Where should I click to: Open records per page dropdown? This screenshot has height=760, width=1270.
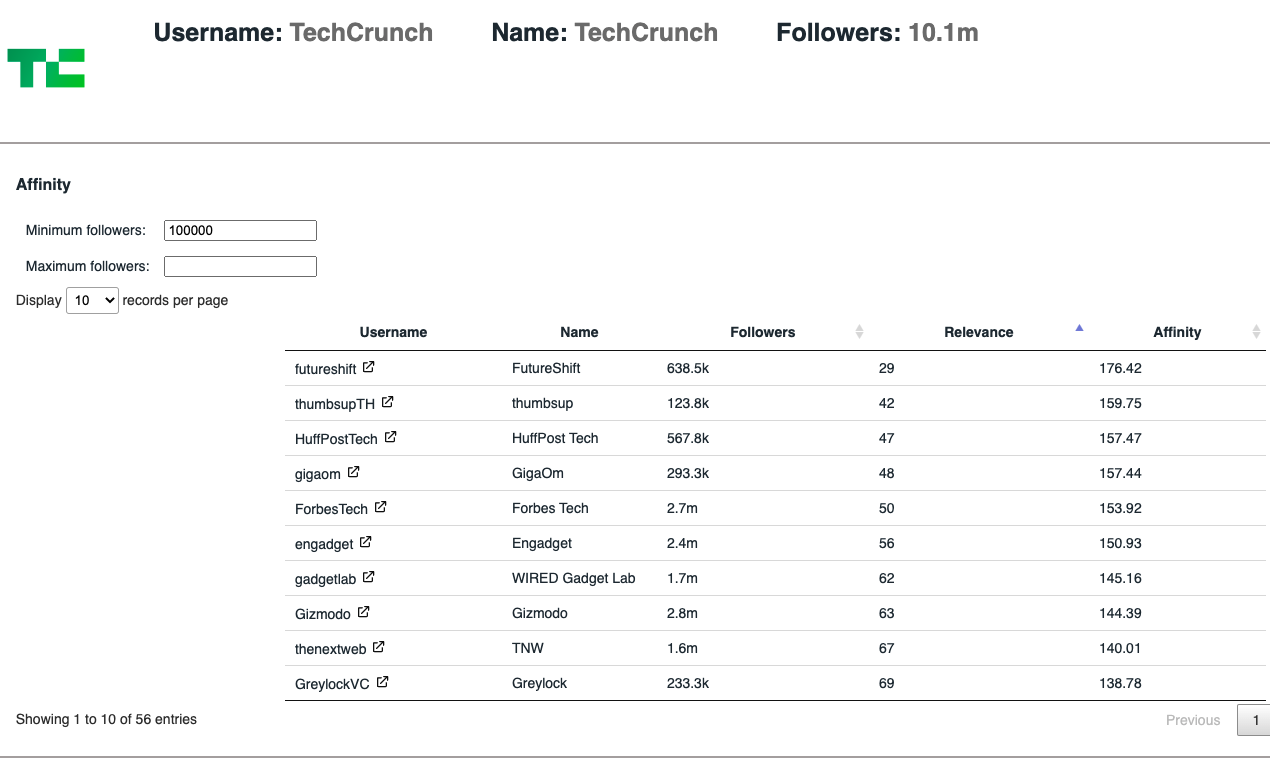(x=92, y=300)
